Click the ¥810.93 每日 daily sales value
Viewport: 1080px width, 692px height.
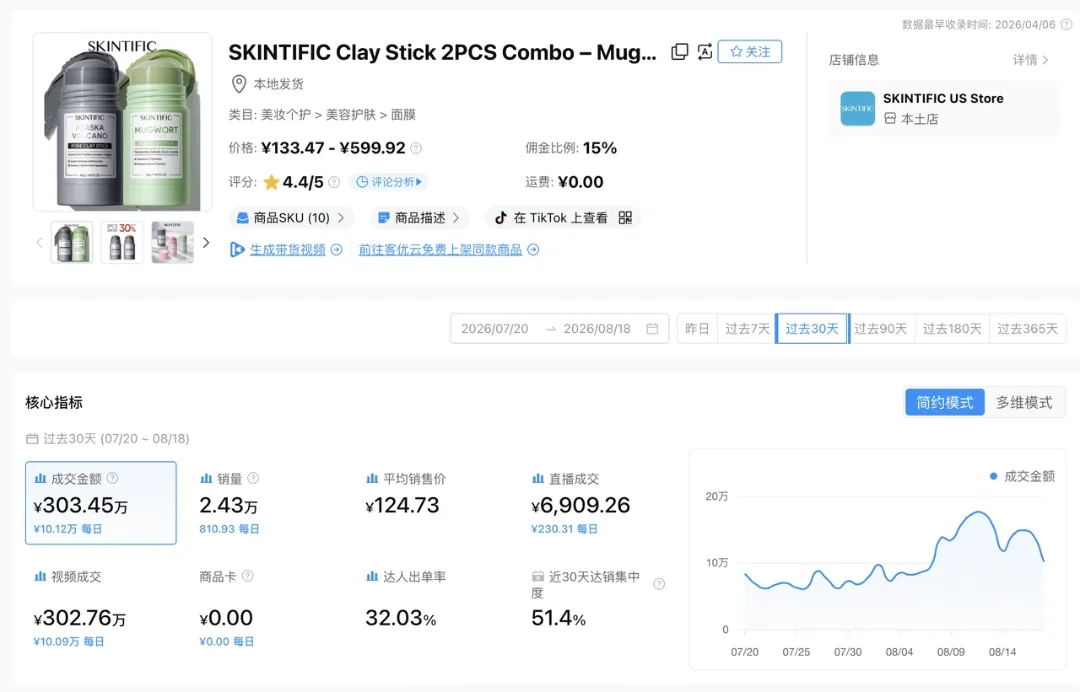(x=229, y=529)
